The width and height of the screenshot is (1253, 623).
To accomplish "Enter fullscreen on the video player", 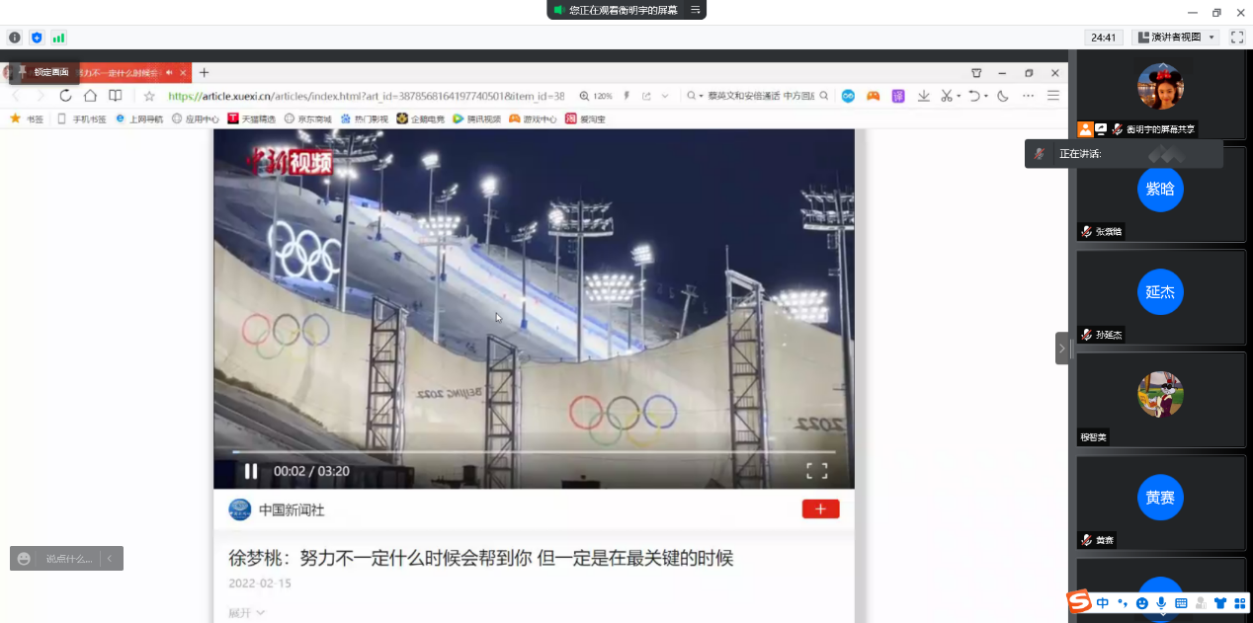I will click(x=817, y=471).
